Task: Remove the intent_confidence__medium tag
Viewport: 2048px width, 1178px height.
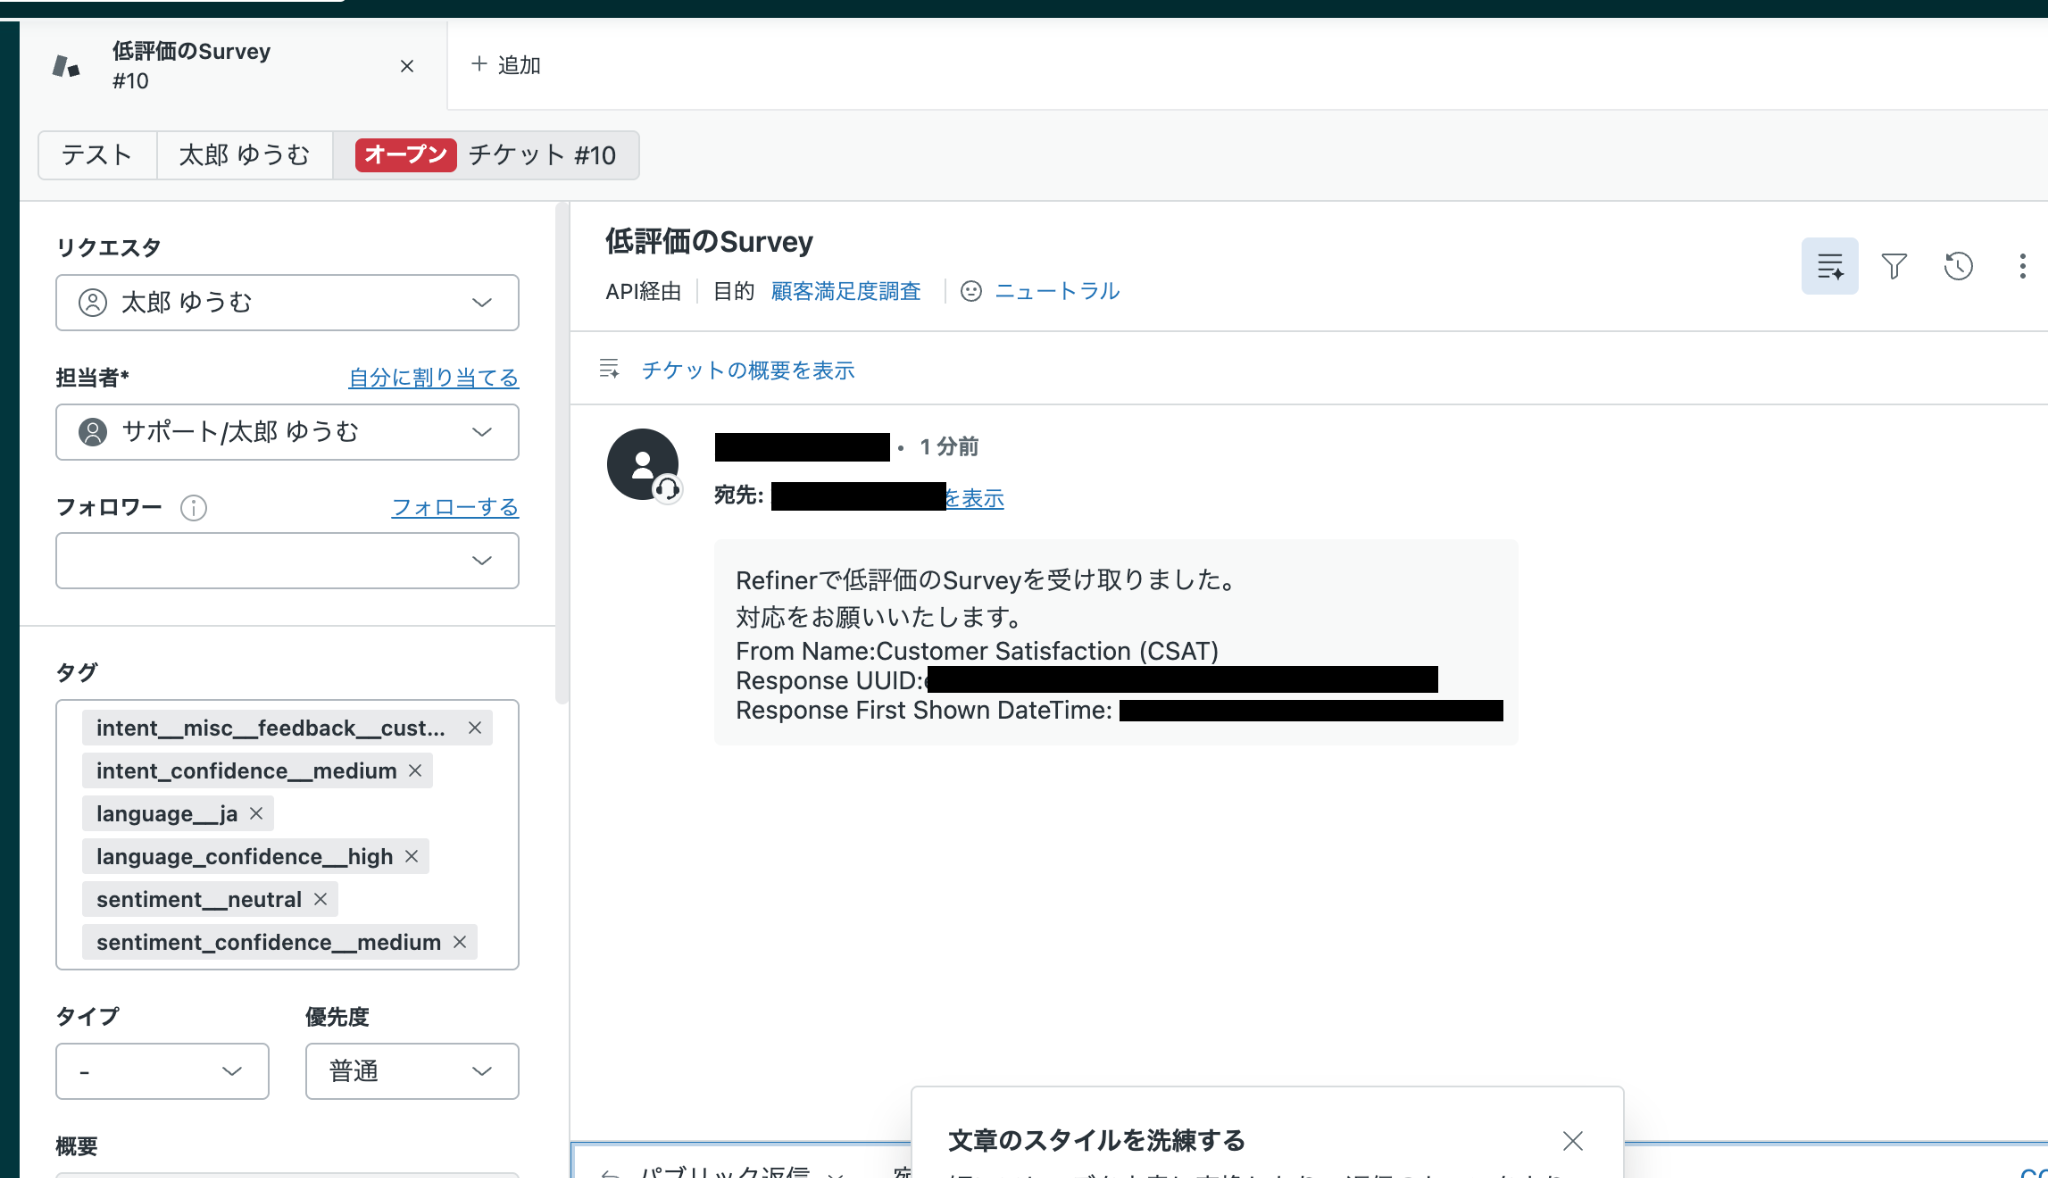Action: [415, 771]
